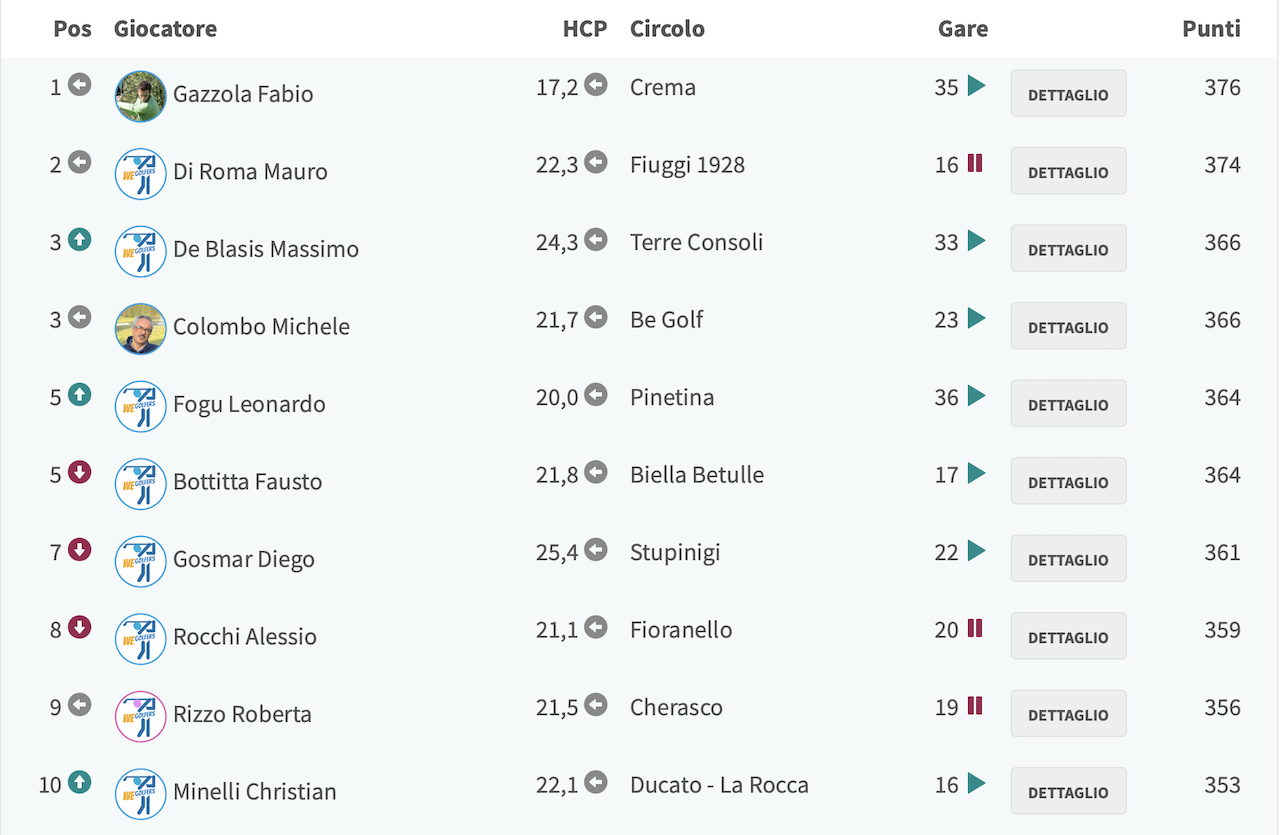Click the grey left arrow next to HCP 17,2

tap(596, 85)
